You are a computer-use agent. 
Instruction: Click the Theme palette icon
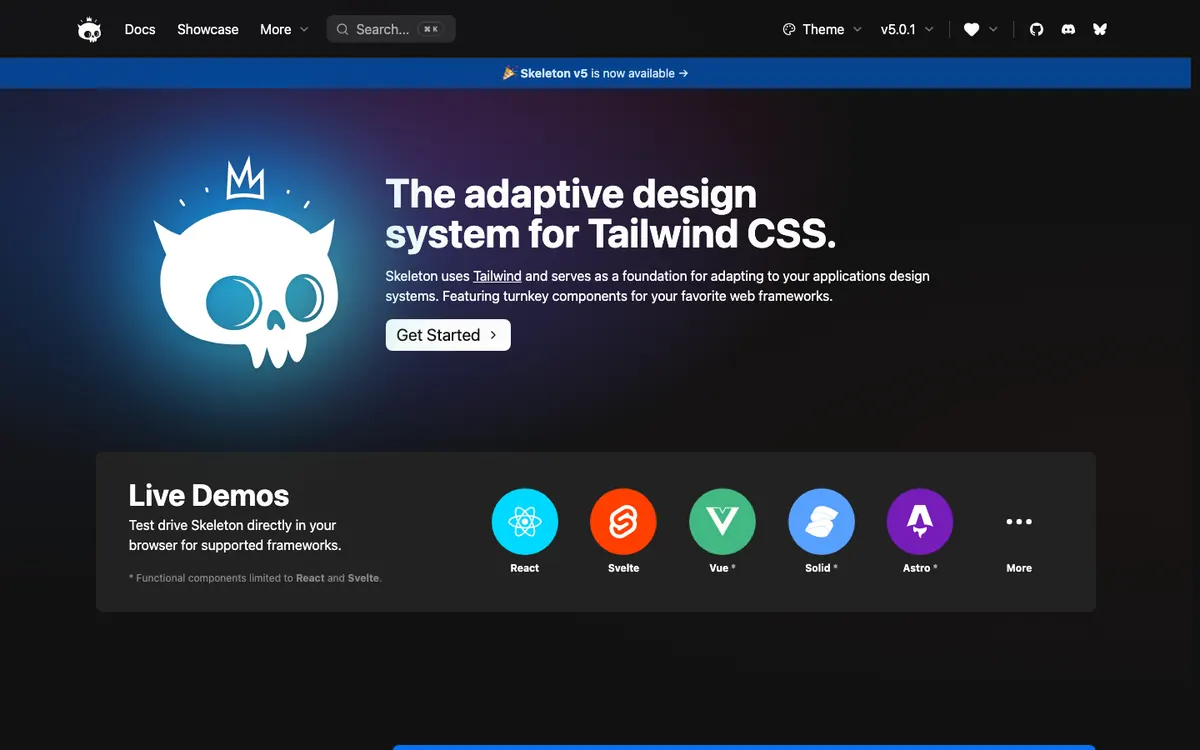point(789,30)
